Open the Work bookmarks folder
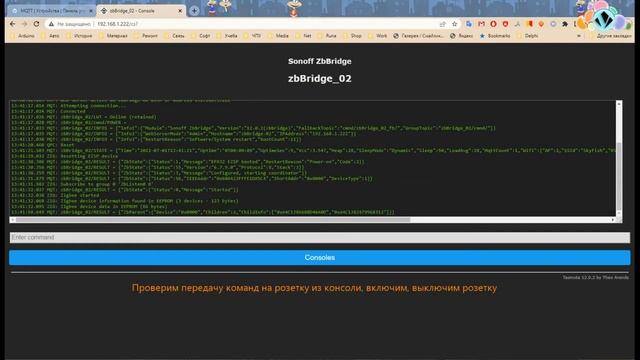This screenshot has height=360, width=640. (x=378, y=36)
